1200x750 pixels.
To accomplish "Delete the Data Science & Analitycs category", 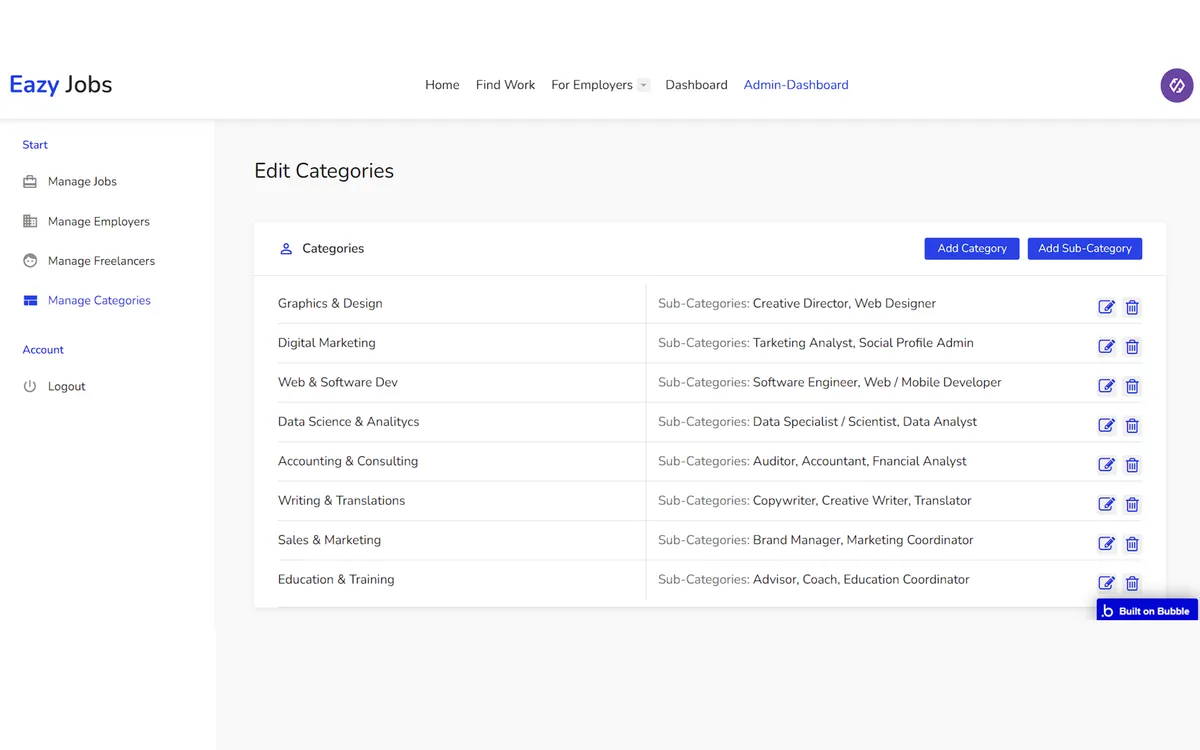I will 1132,425.
